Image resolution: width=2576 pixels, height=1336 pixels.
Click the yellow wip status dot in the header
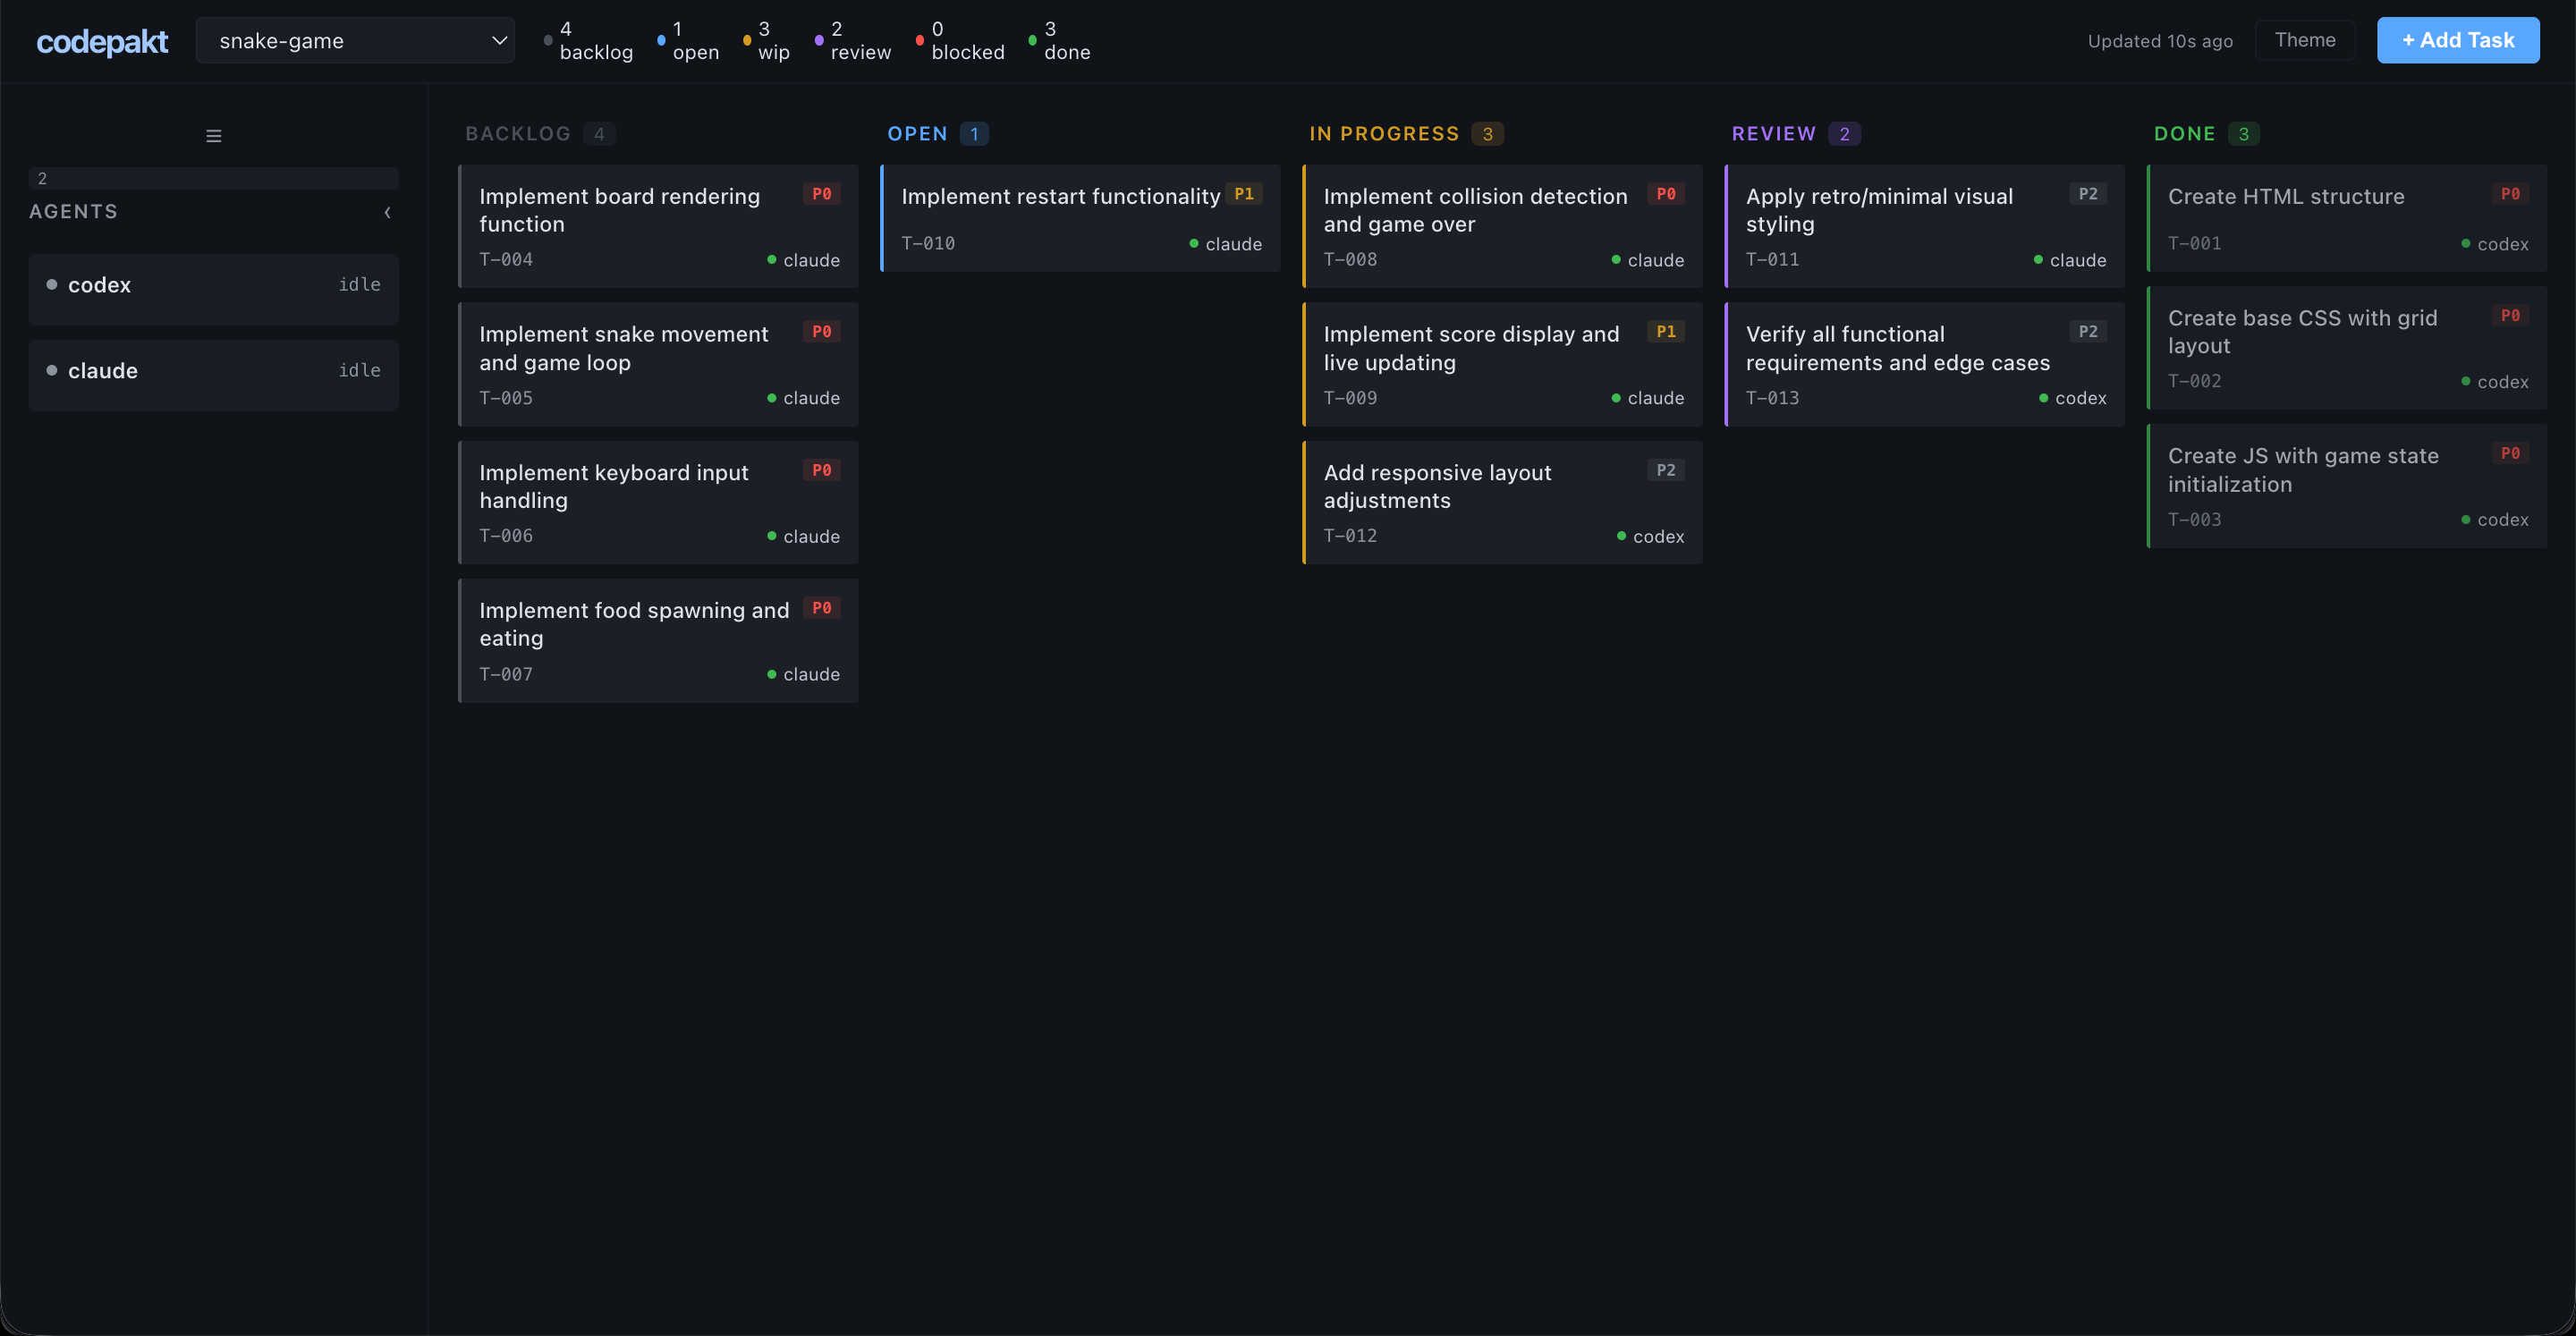[x=748, y=40]
